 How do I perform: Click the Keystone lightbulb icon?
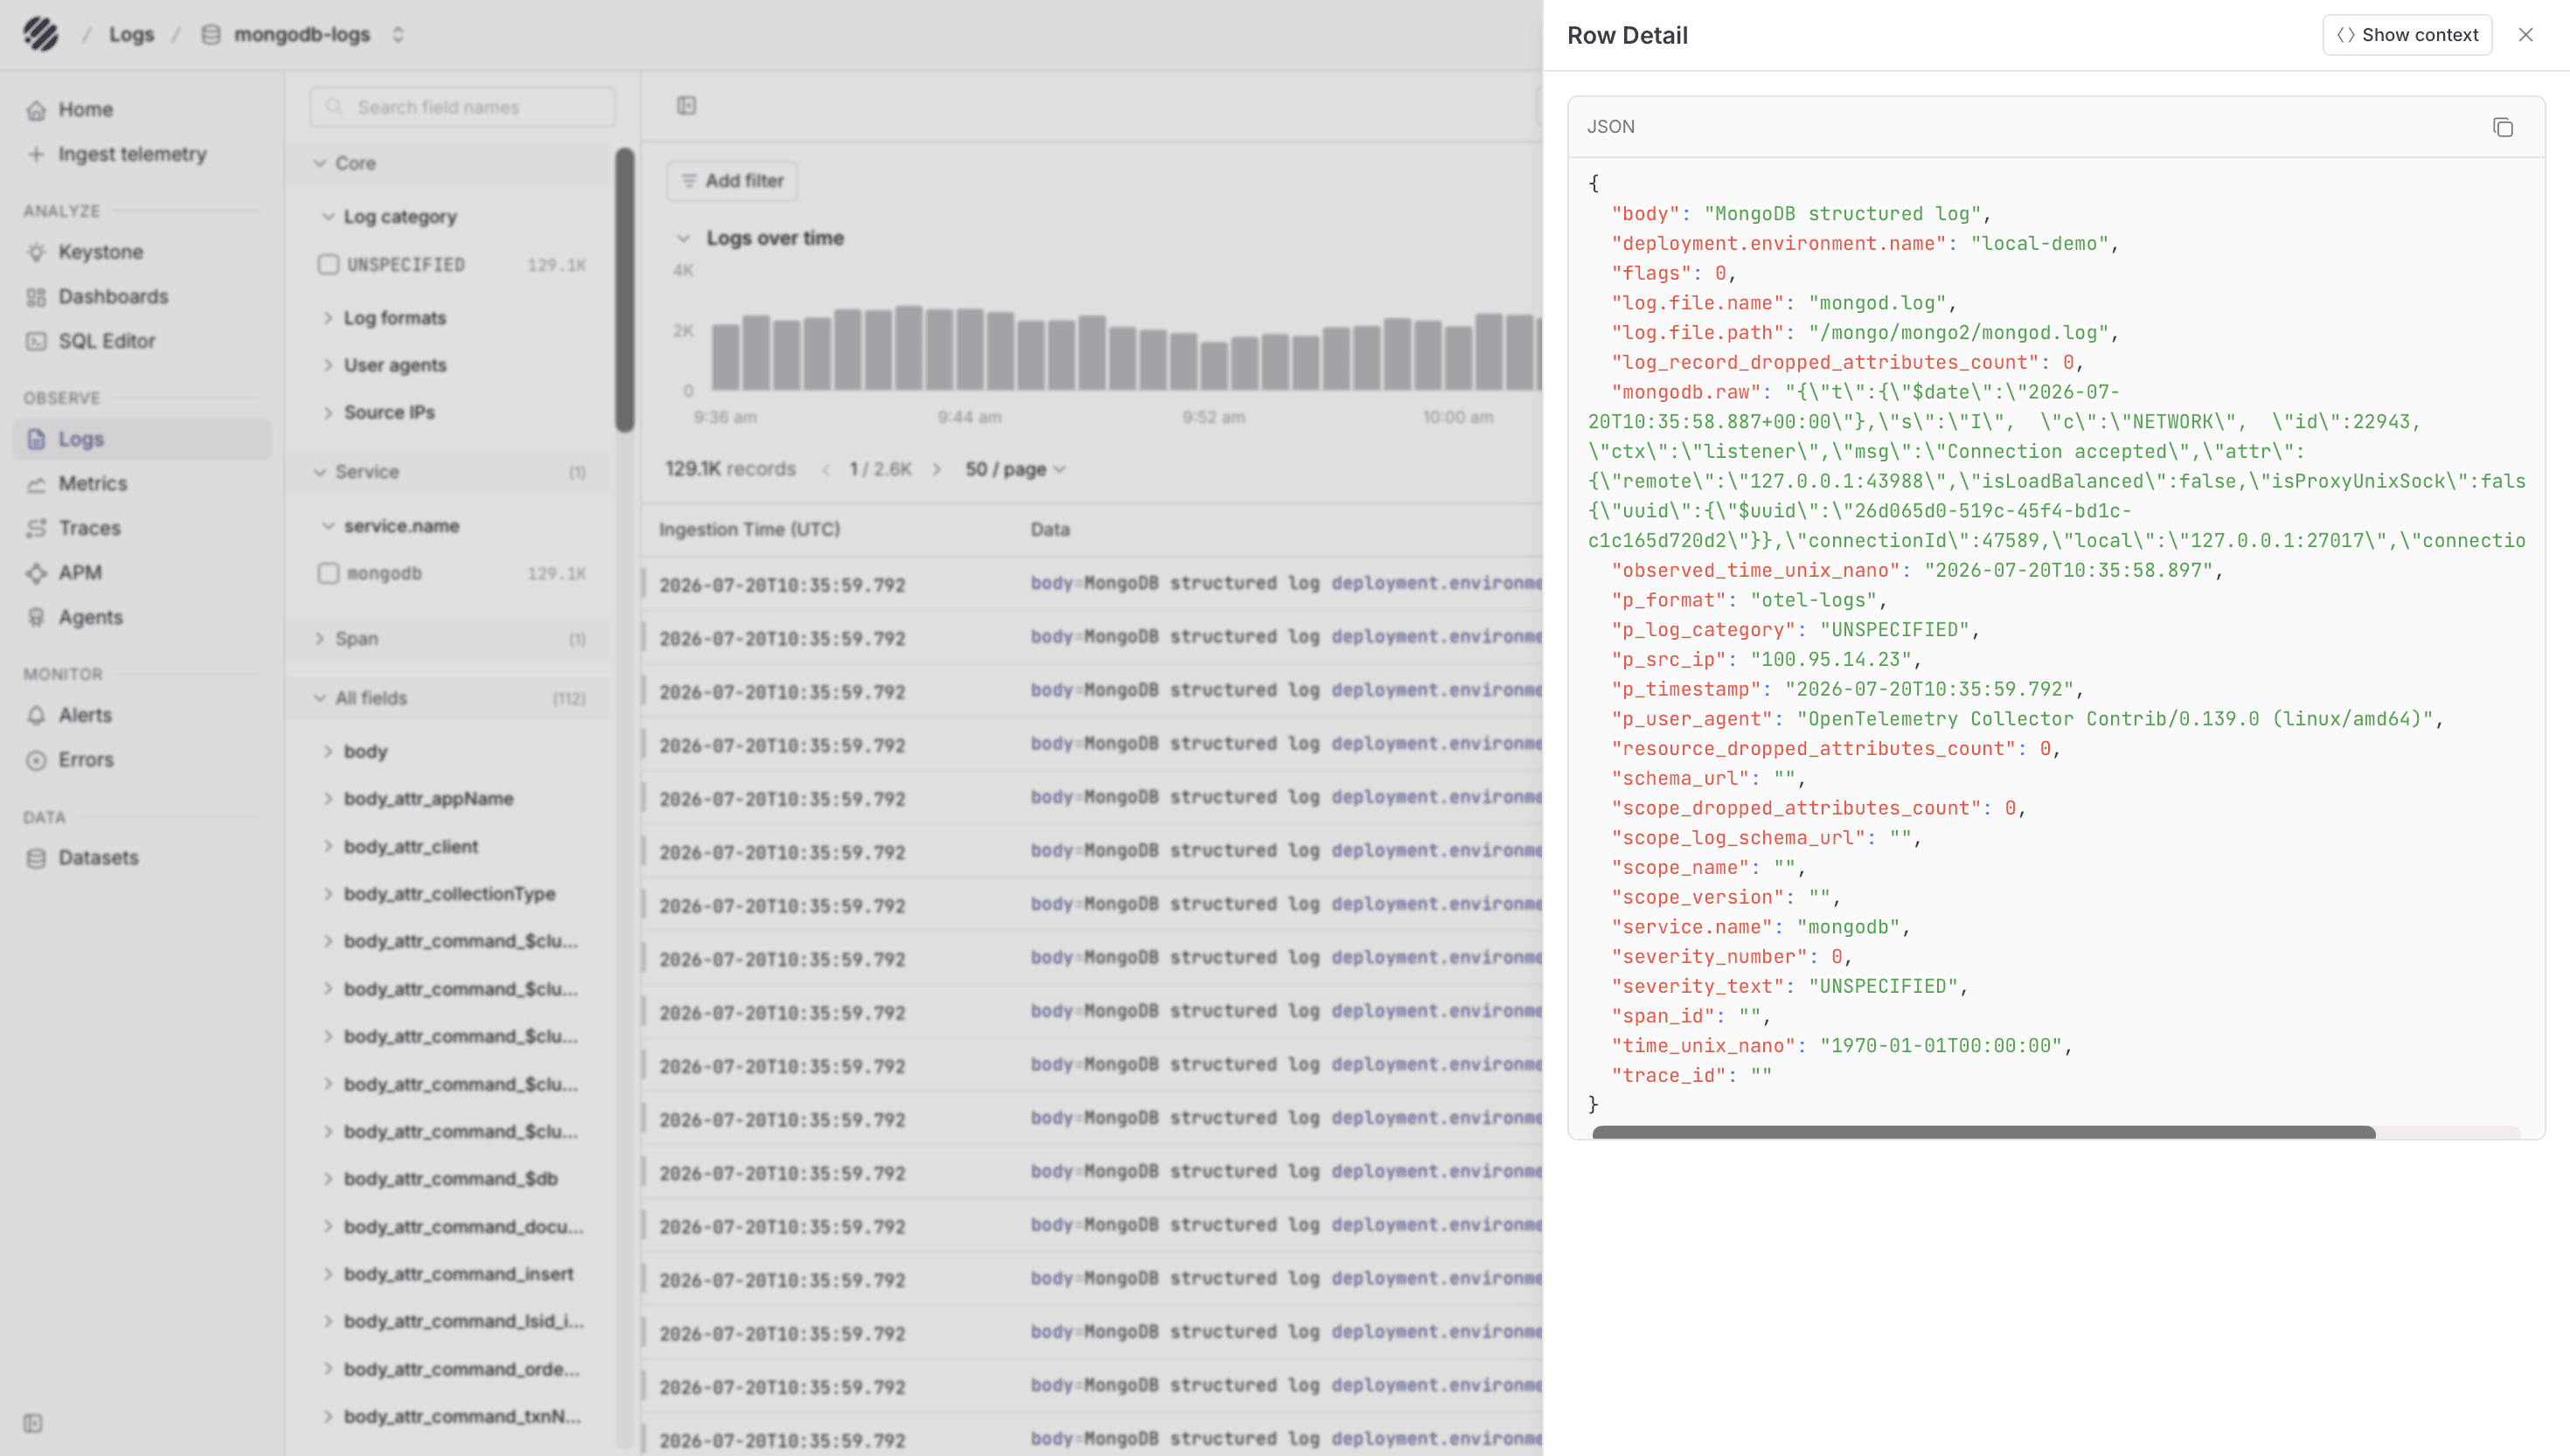click(x=36, y=252)
